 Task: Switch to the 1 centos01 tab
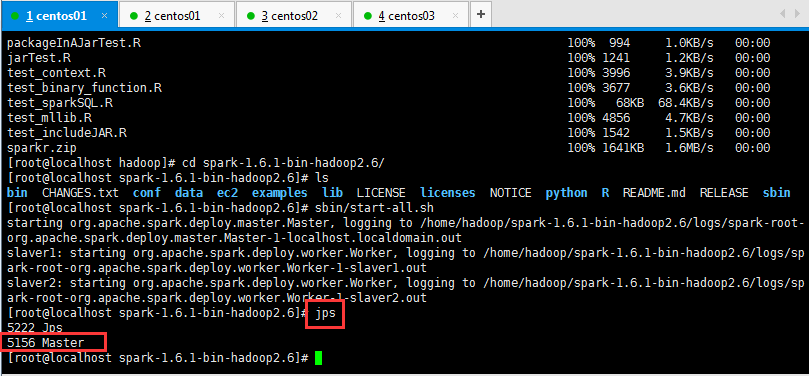(x=59, y=15)
